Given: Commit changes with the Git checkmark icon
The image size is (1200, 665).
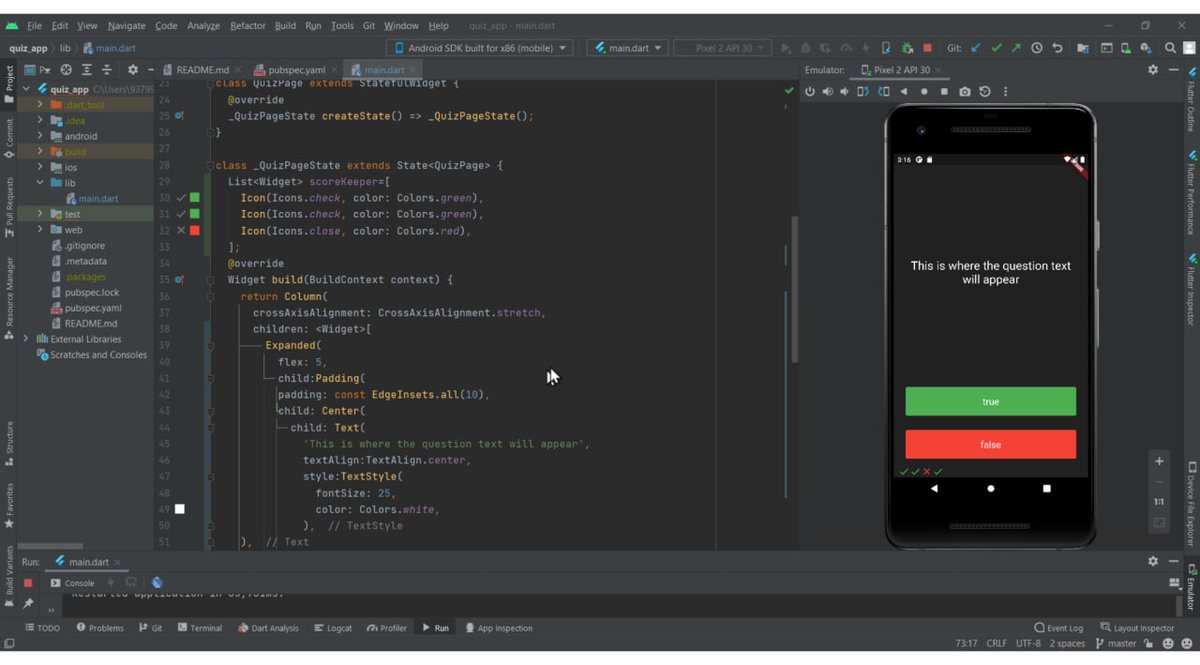Looking at the screenshot, I should pos(996,48).
